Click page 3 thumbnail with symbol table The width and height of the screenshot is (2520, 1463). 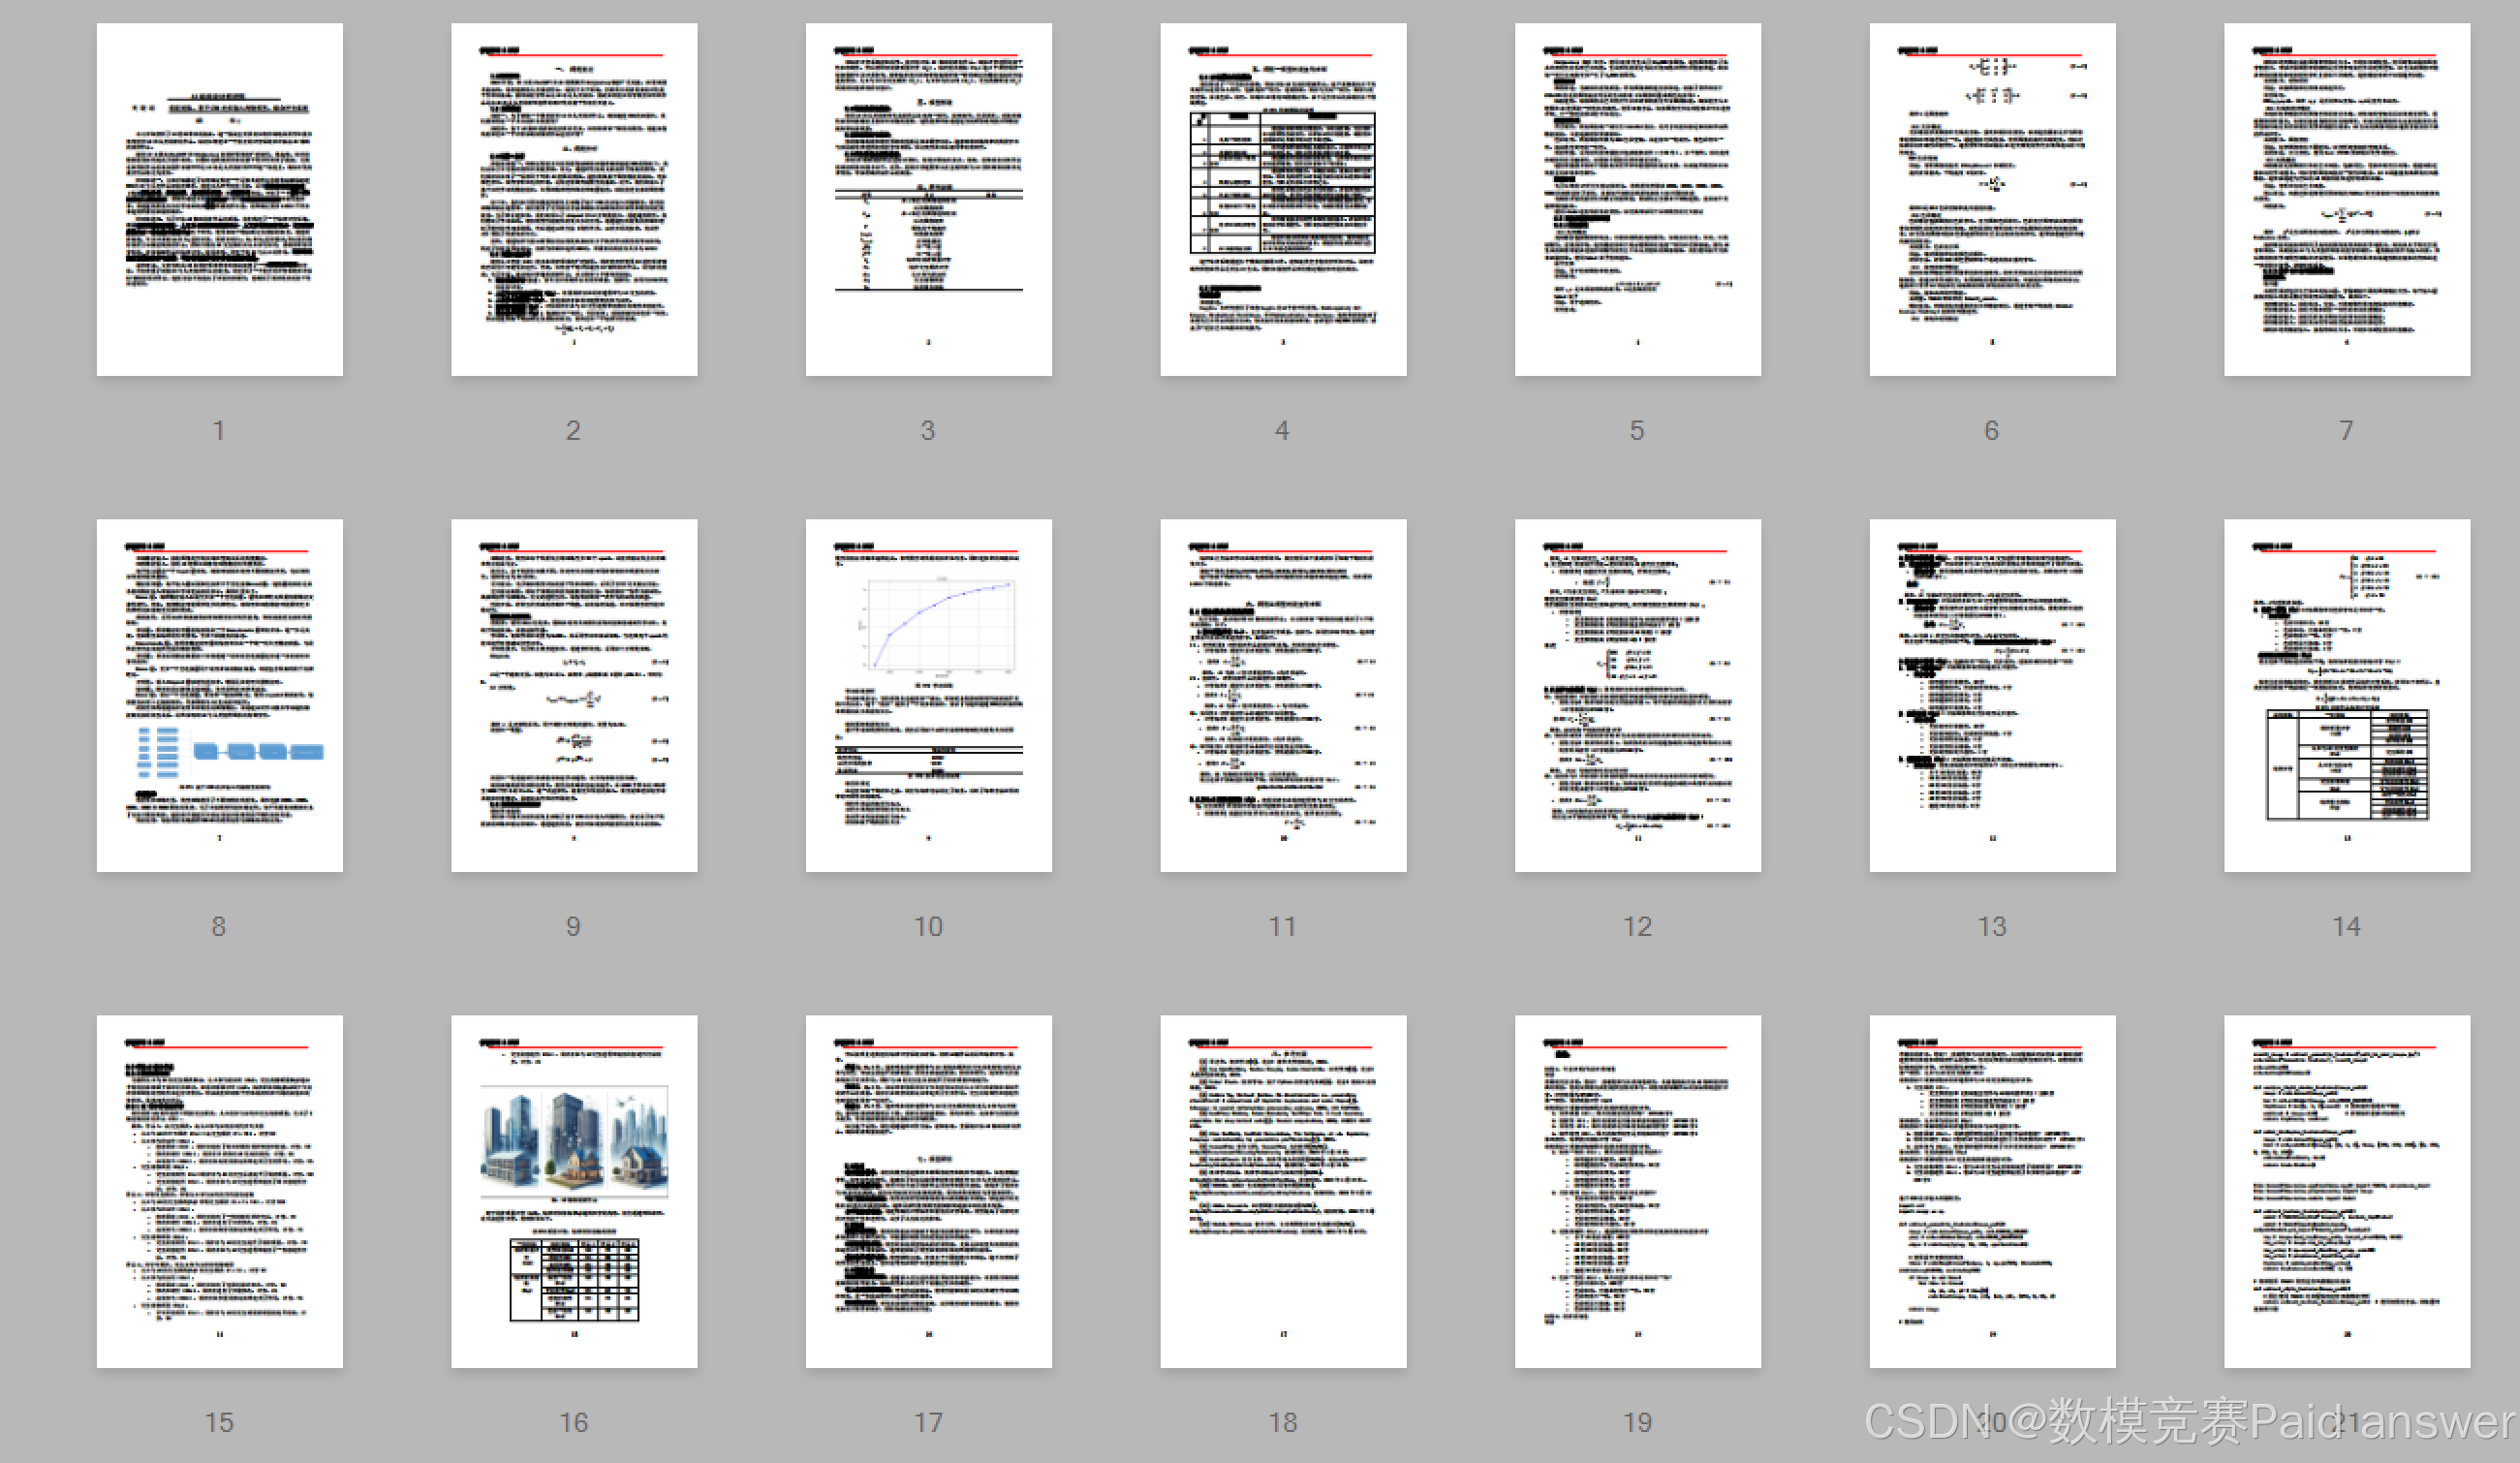tap(928, 199)
